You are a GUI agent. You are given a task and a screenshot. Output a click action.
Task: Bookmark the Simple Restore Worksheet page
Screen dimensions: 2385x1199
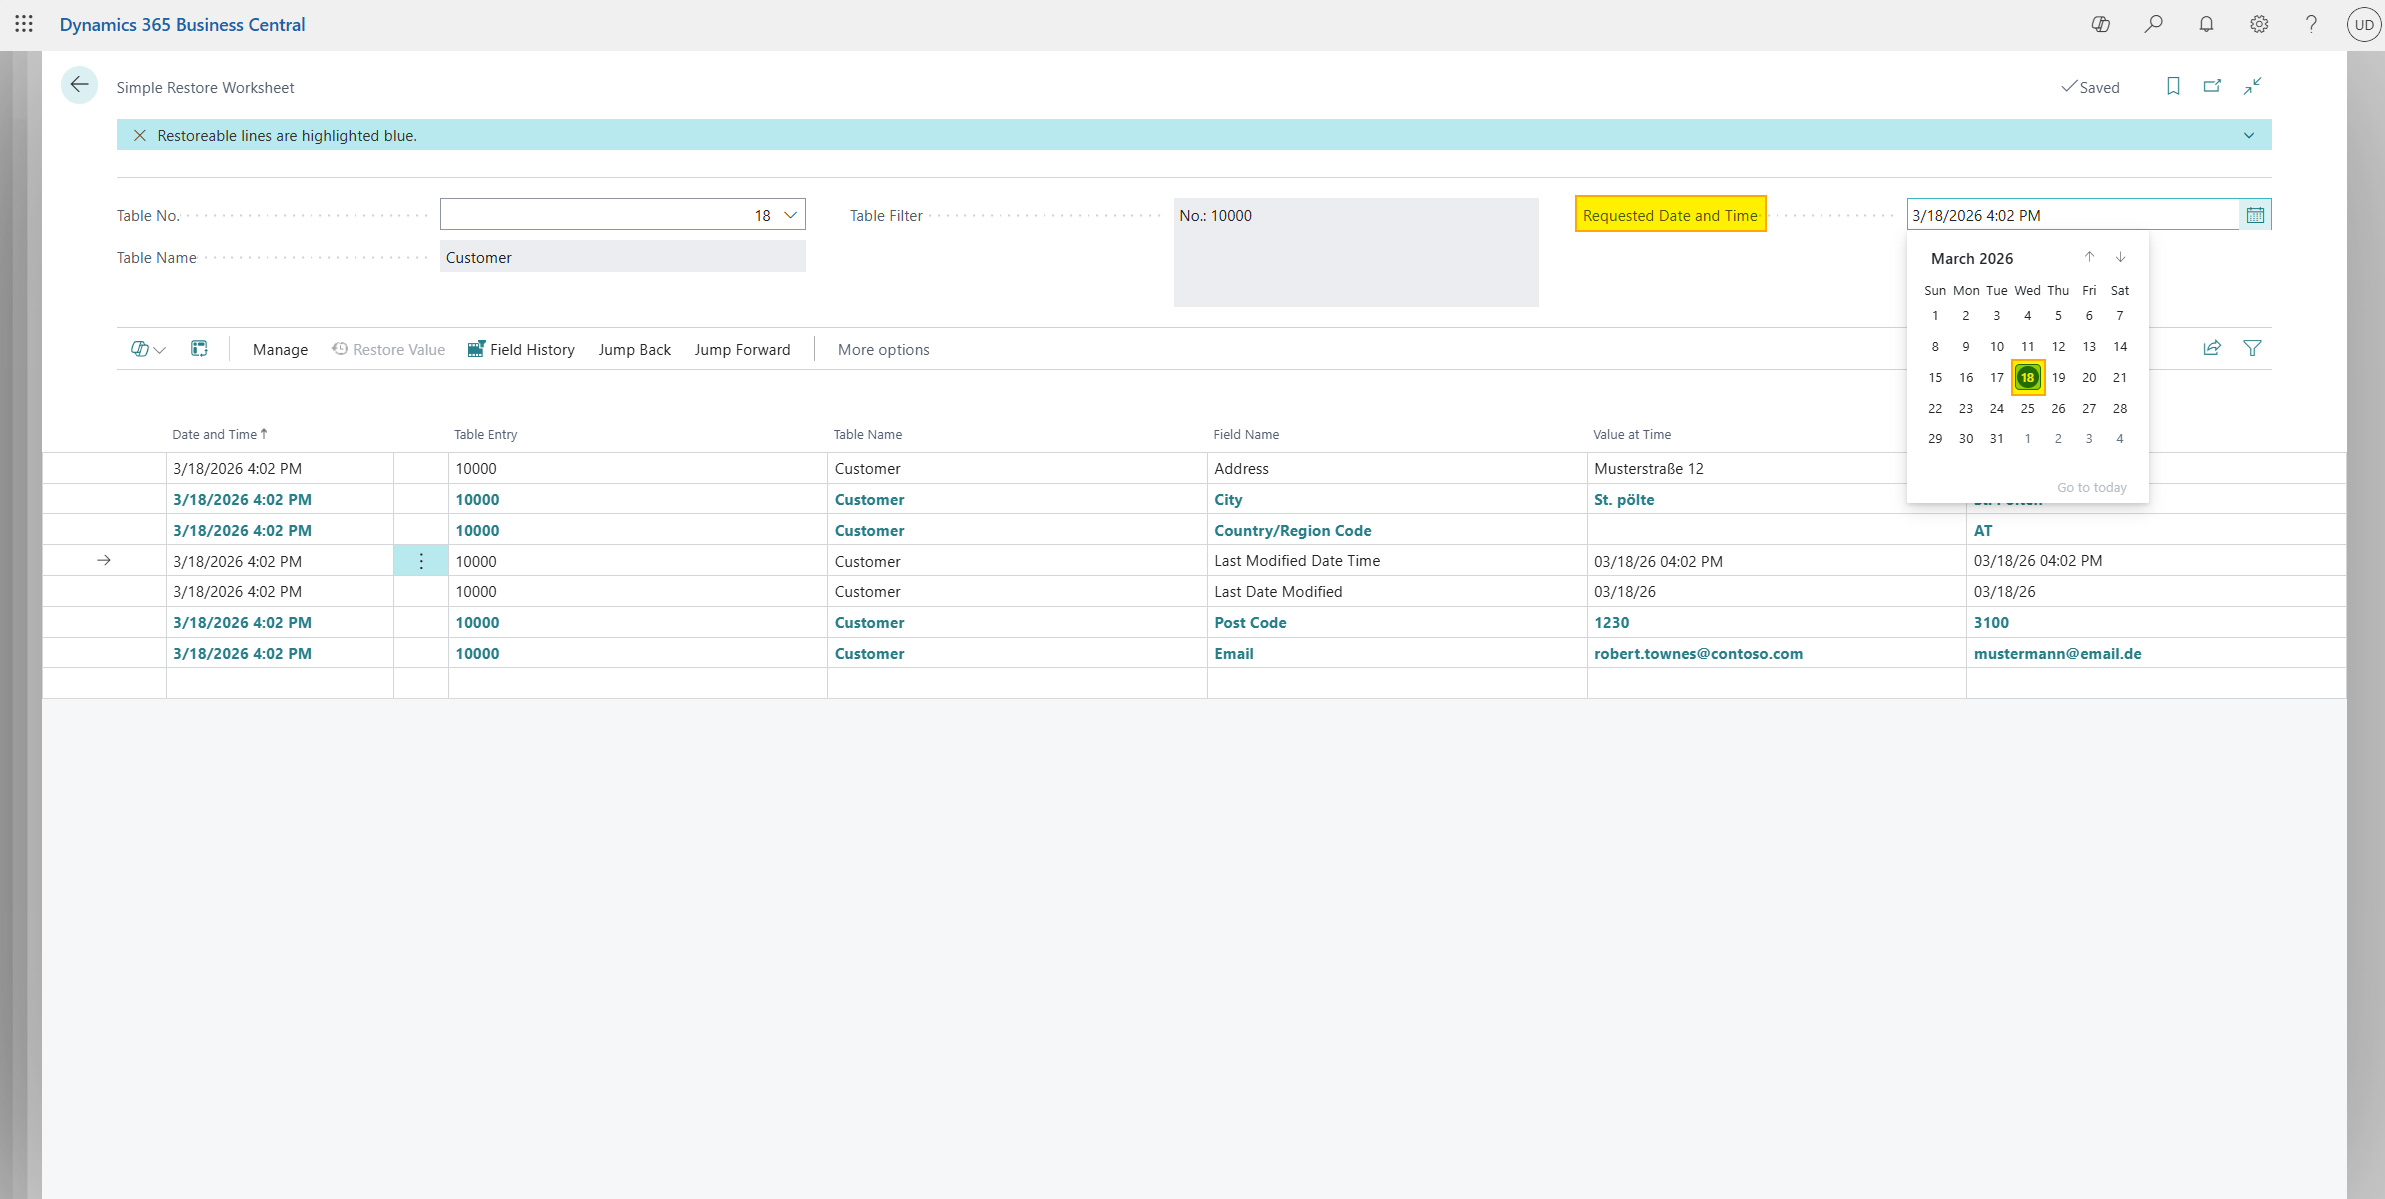pyautogui.click(x=2172, y=86)
